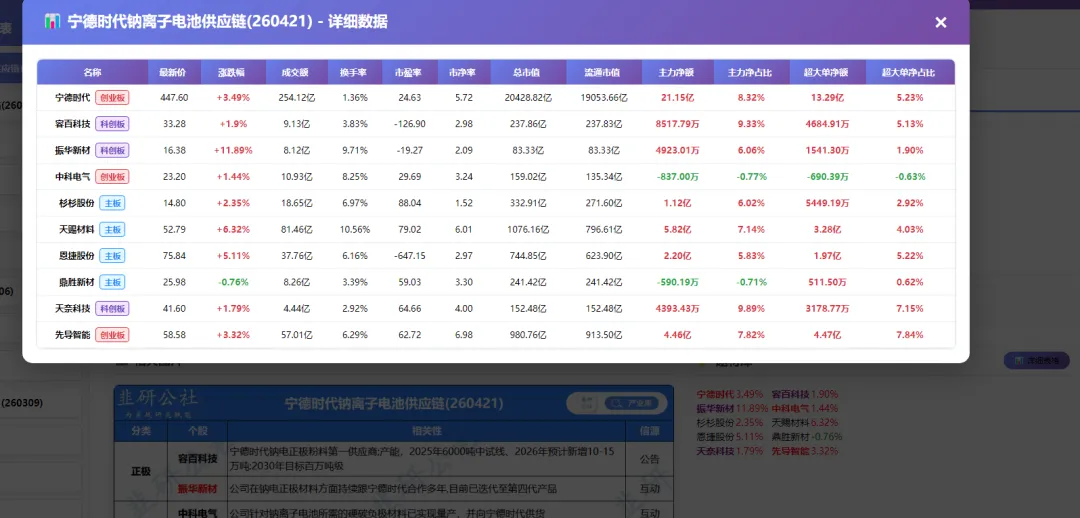This screenshot has width=1080, height=518.
Task: Open 天赐材料 stock name in dialog table
Action: click(77, 229)
